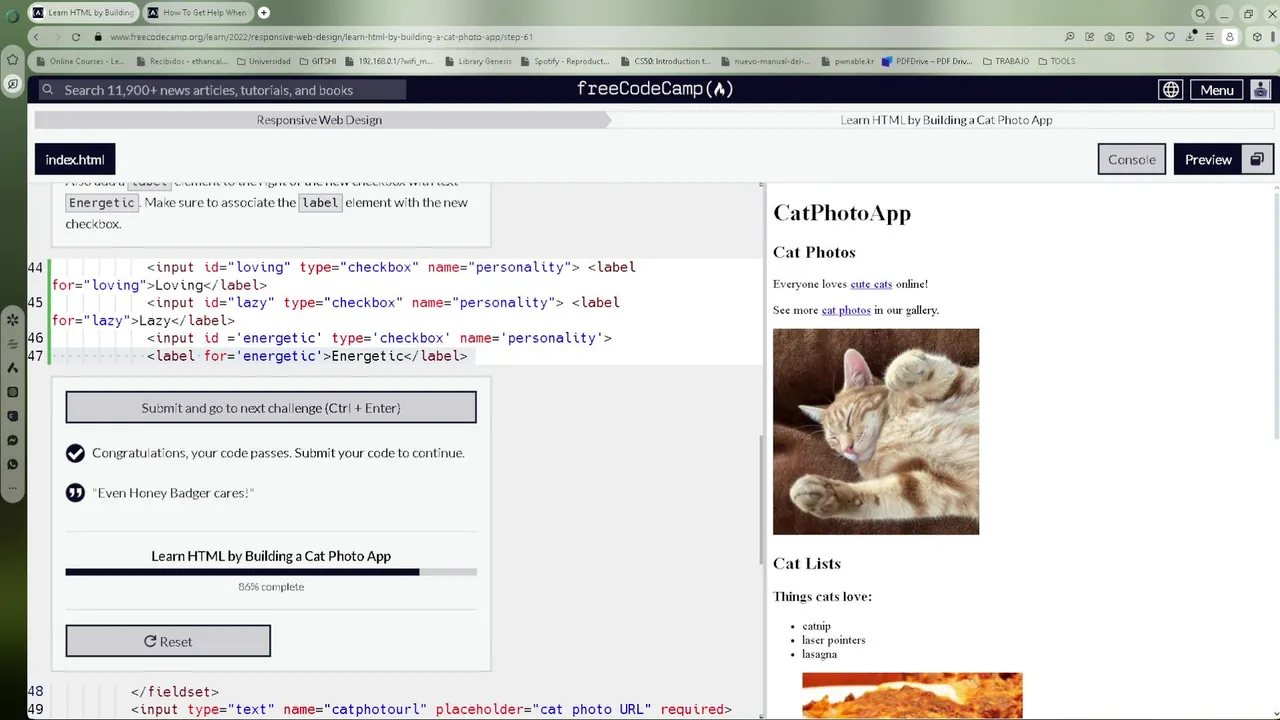Click the globe language icon

[x=1170, y=90]
